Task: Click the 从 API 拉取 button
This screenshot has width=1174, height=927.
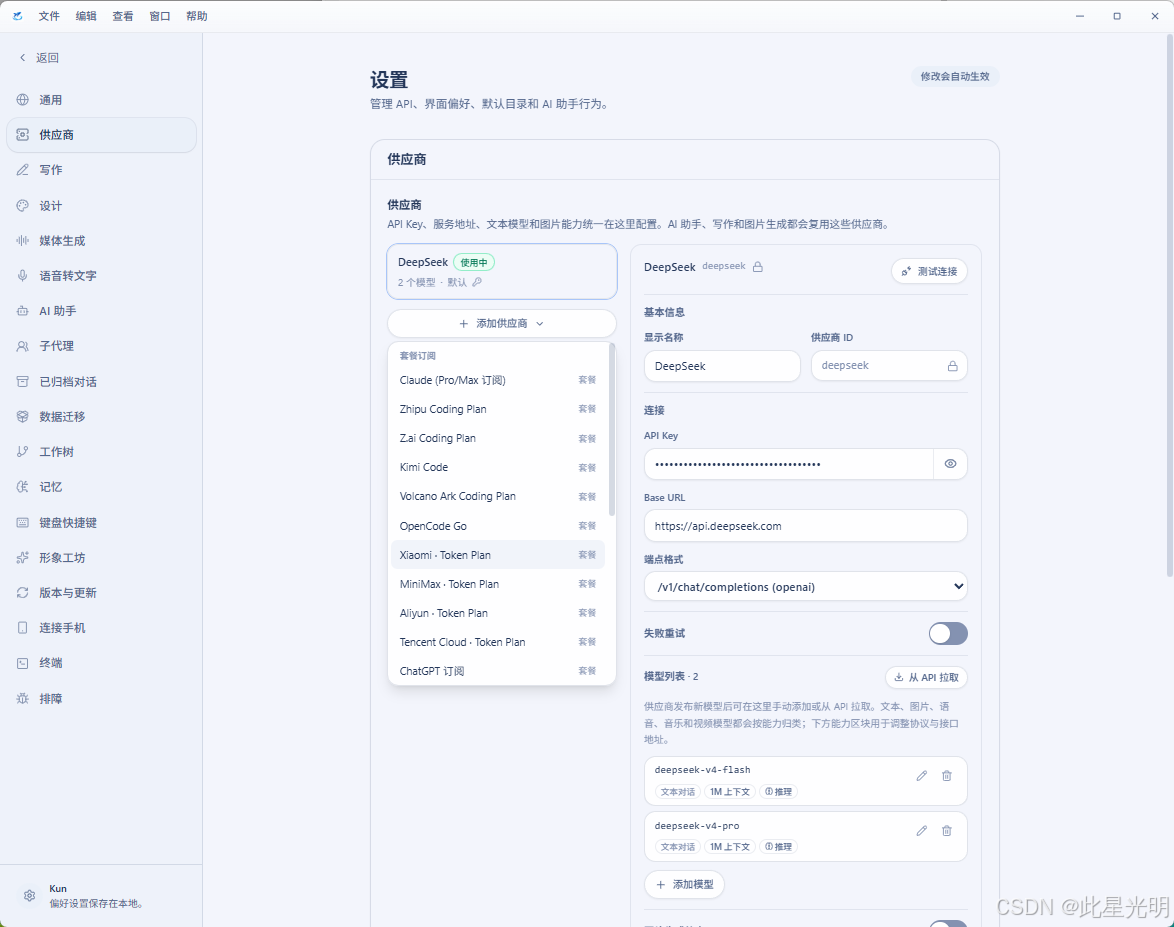Action: click(926, 677)
